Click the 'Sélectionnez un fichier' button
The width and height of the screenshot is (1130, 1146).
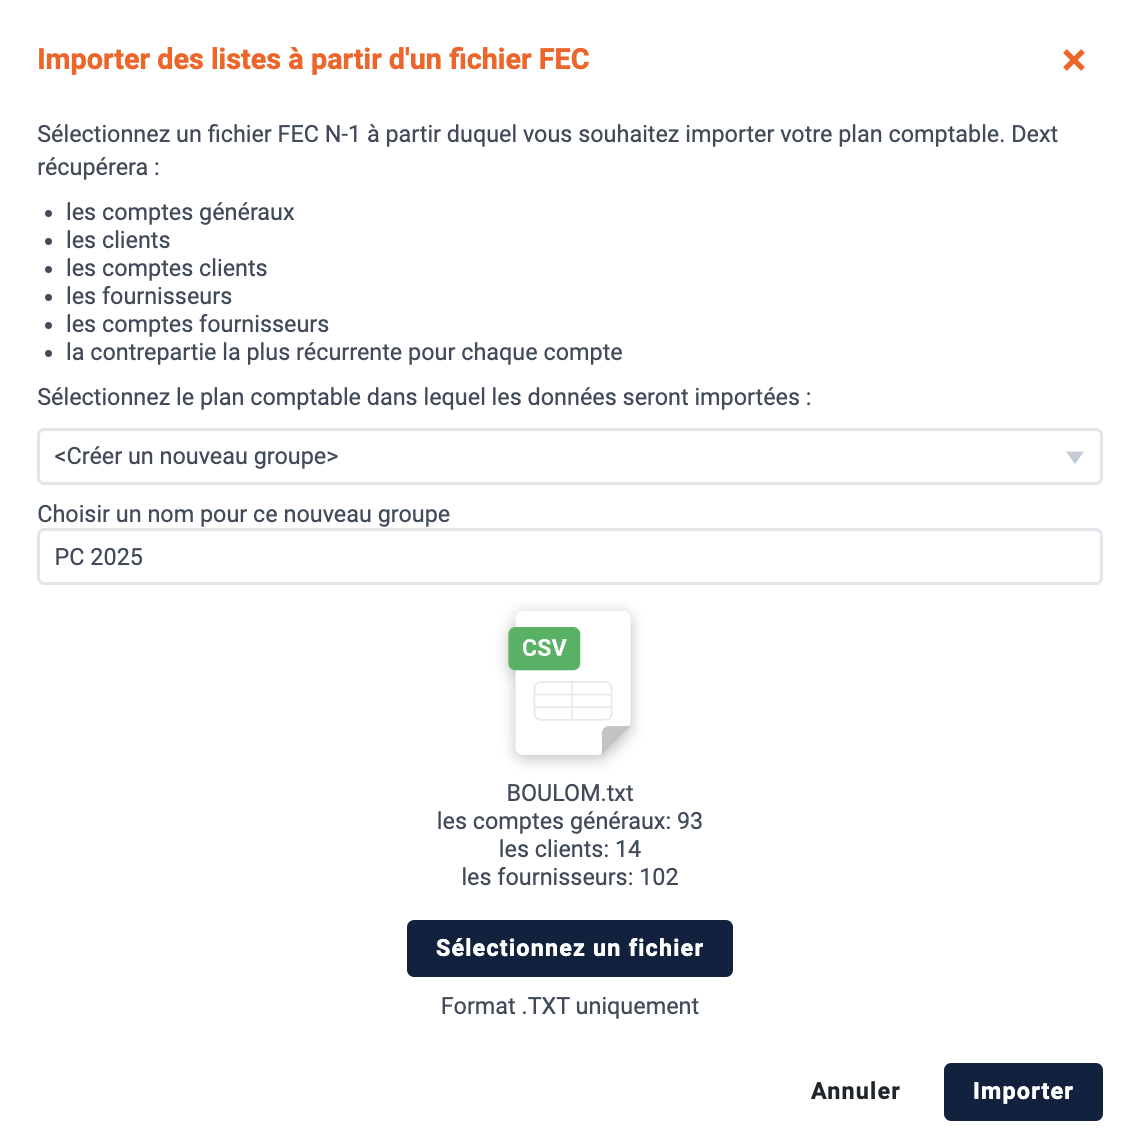[569, 948]
